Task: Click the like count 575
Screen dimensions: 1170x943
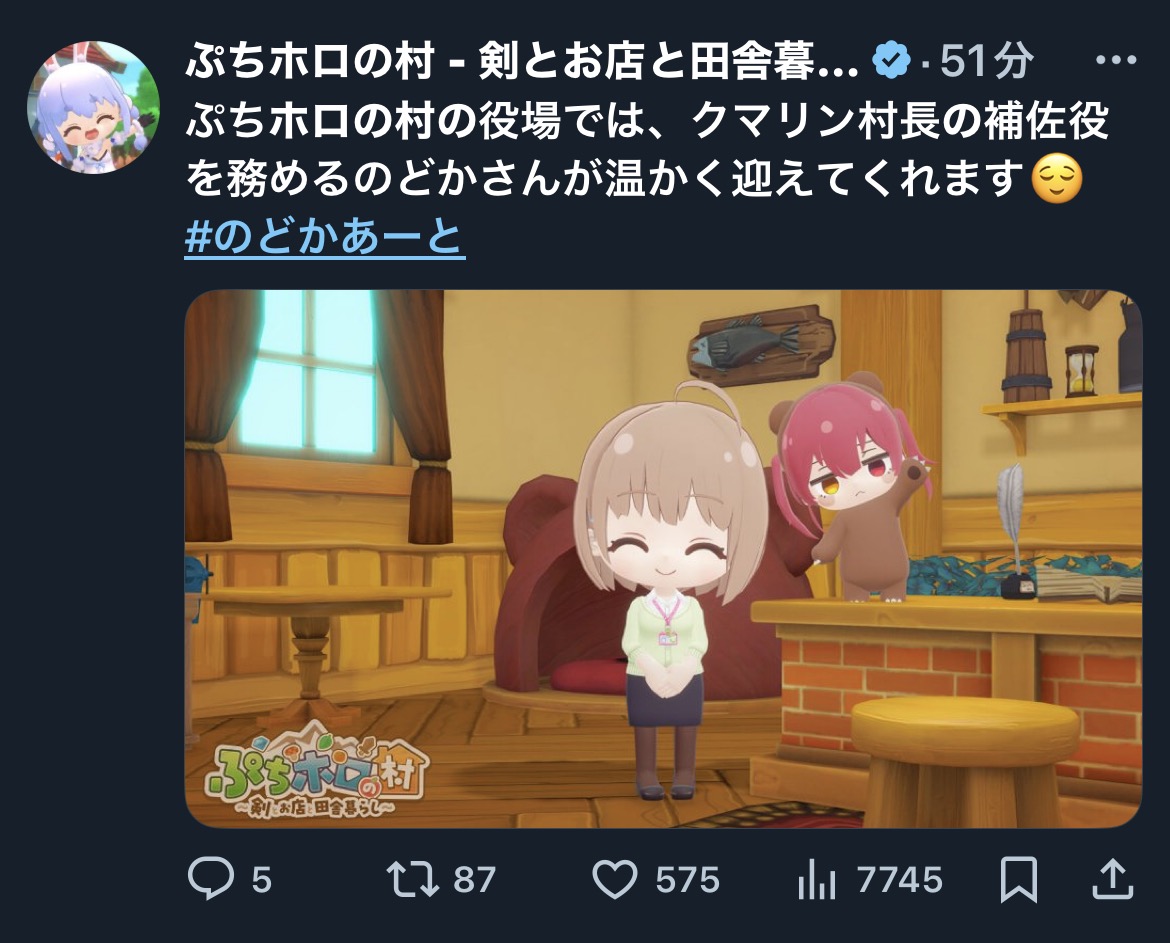Action: [687, 880]
